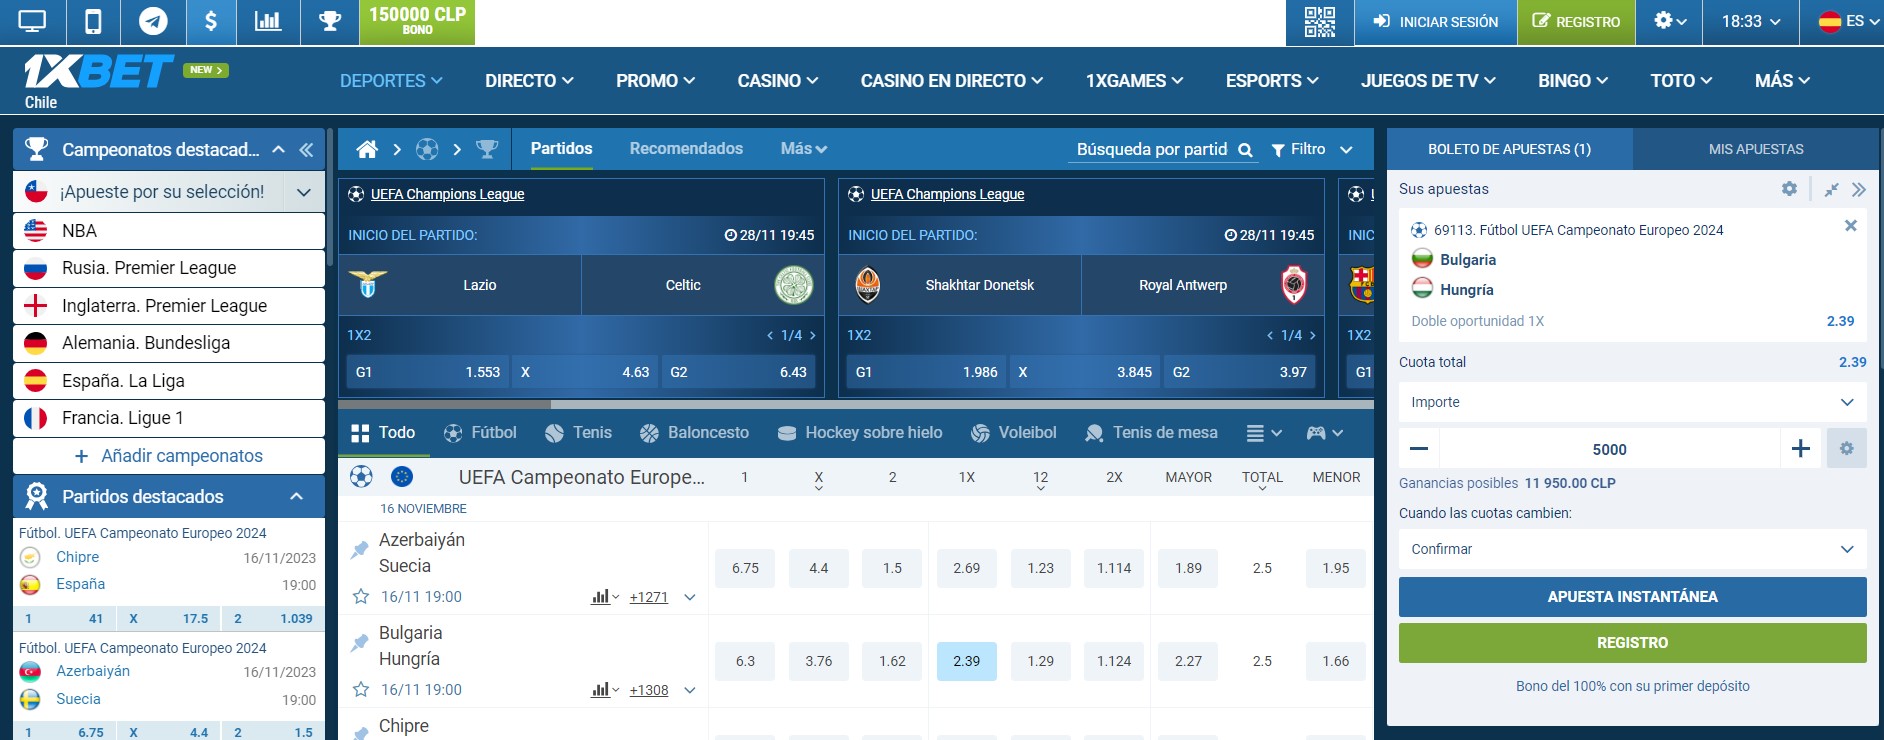The height and width of the screenshot is (740, 1884).
Task: Add Azerbaiyán-Suecia to favorites star
Action: 361,597
